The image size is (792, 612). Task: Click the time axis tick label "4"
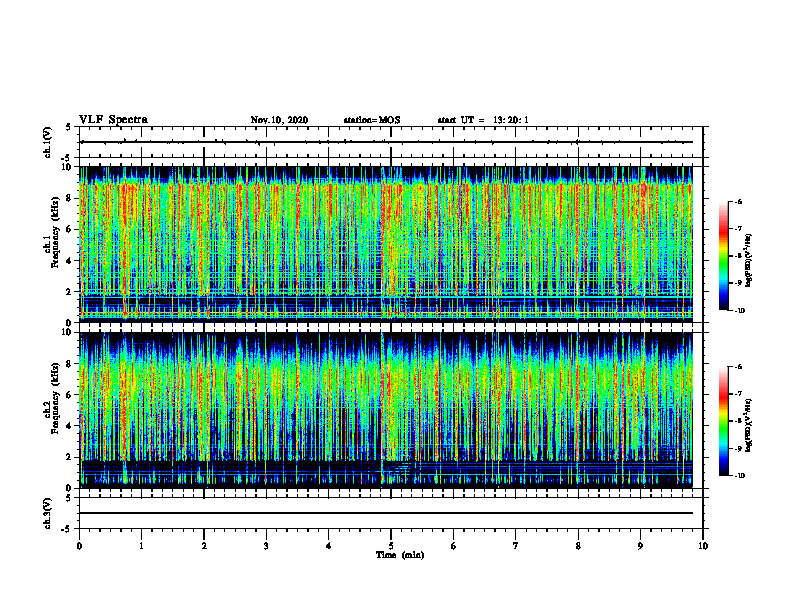point(329,546)
